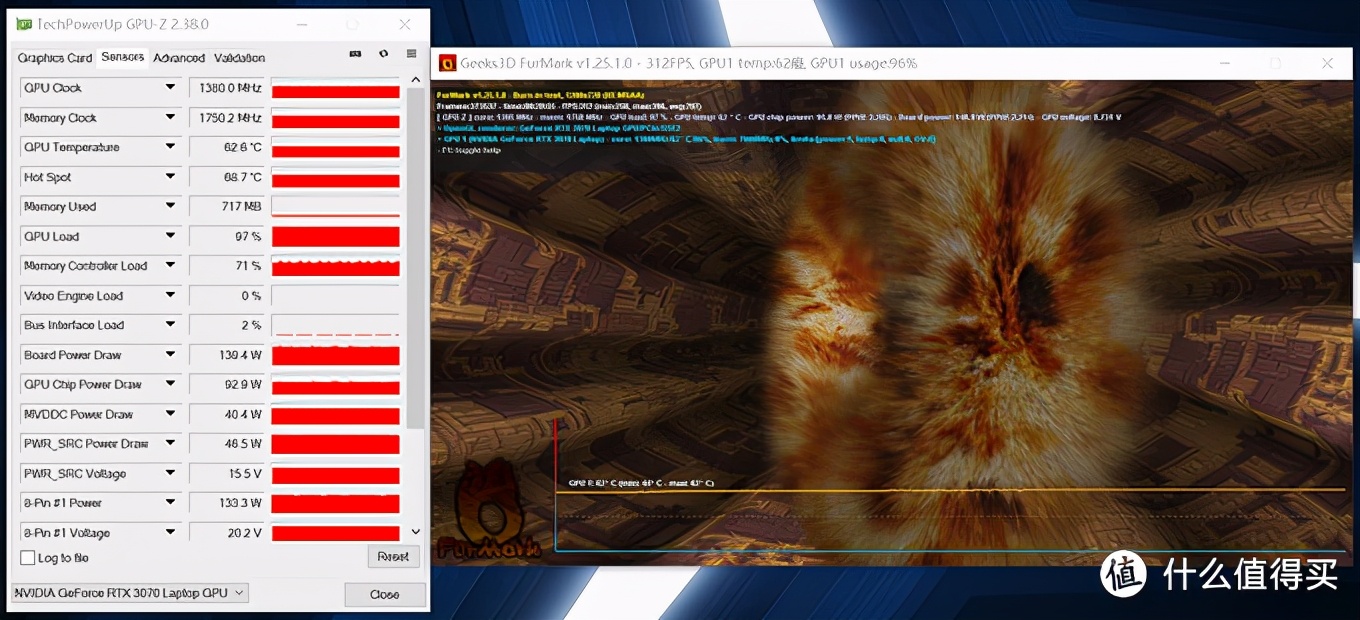Click the Hot Spot value 68.7 °C
Screen dimensions: 1360x620
[x=227, y=177]
